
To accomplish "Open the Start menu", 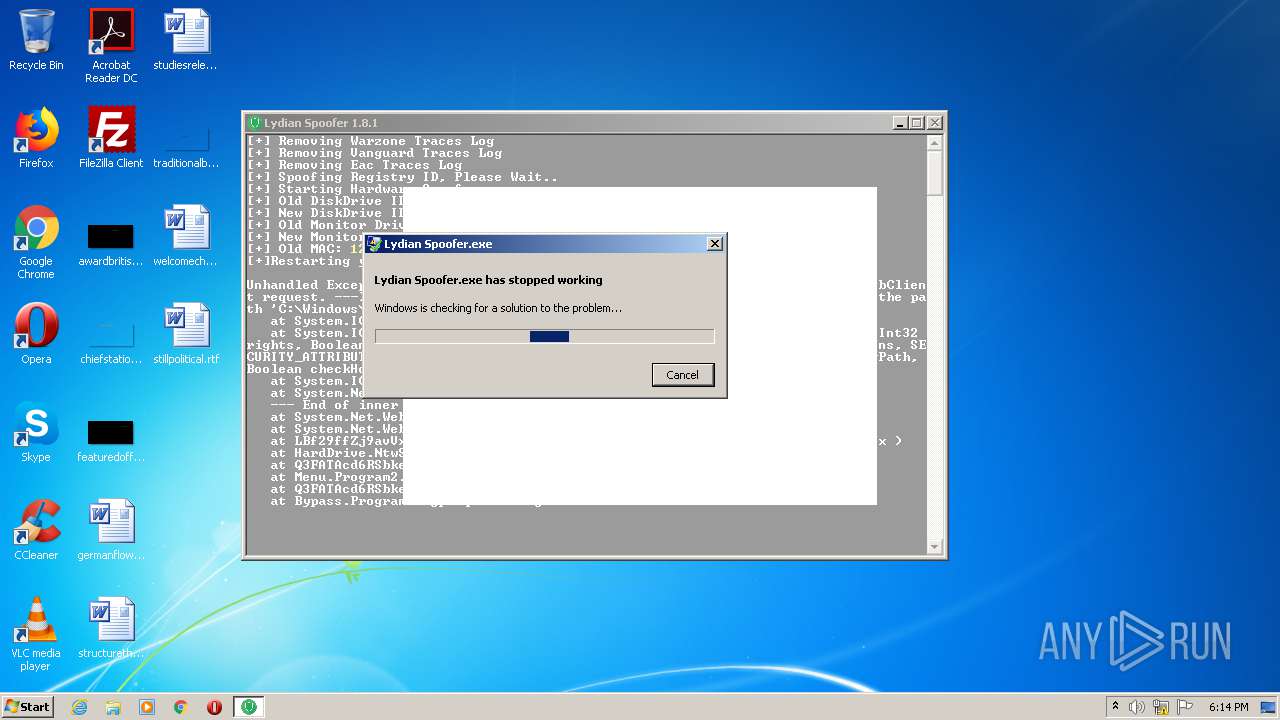I will pos(28,707).
